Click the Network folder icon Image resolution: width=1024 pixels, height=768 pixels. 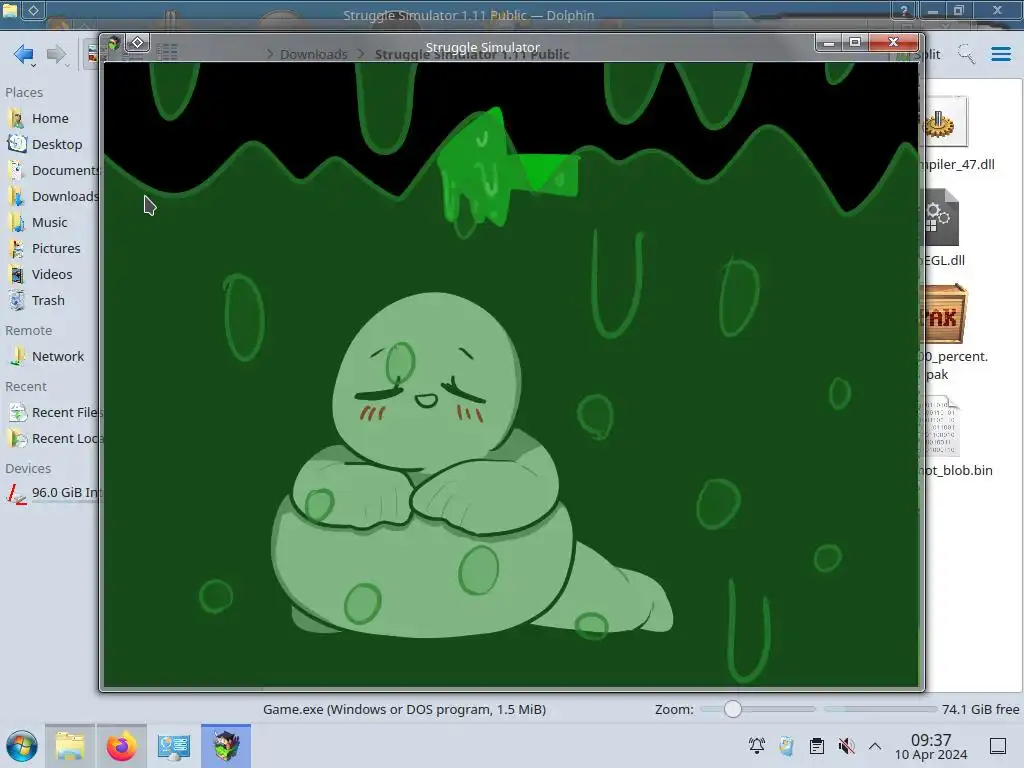pyautogui.click(x=16, y=357)
